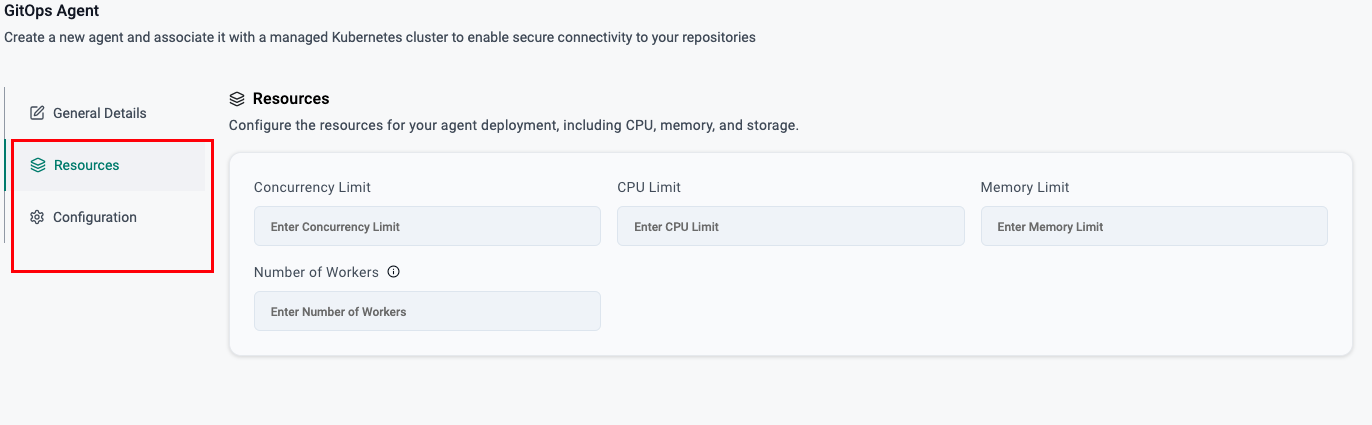Click the bold Resources section heading
The height and width of the screenshot is (425, 1372).
[x=291, y=99]
